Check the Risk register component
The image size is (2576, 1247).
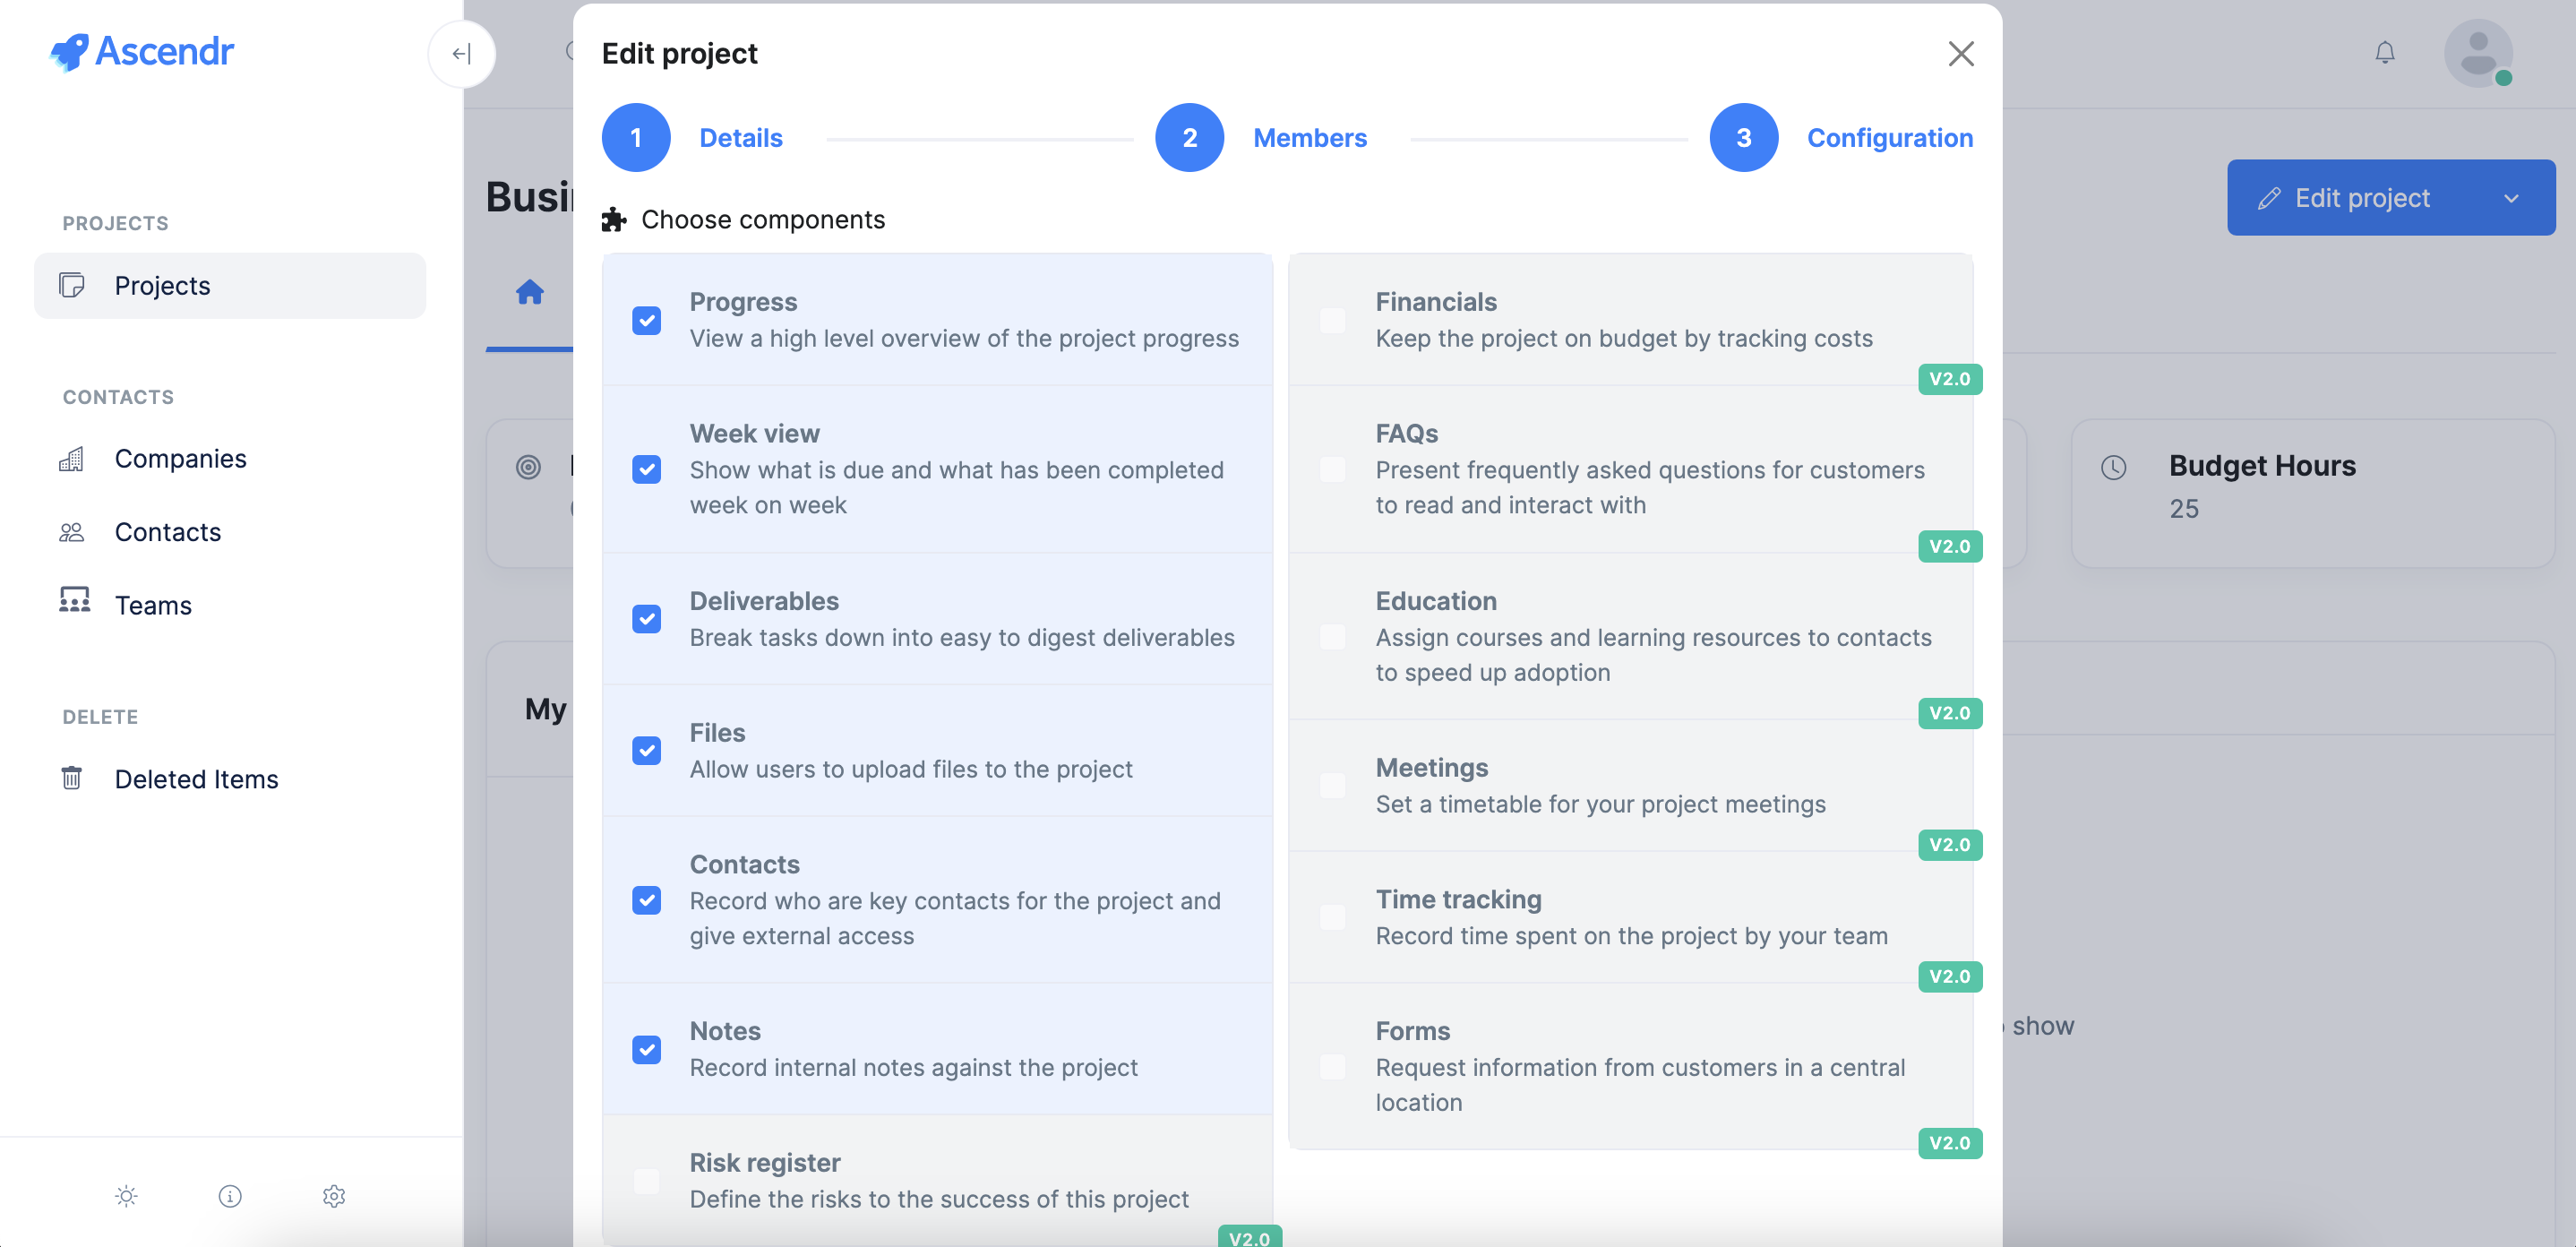(646, 1181)
